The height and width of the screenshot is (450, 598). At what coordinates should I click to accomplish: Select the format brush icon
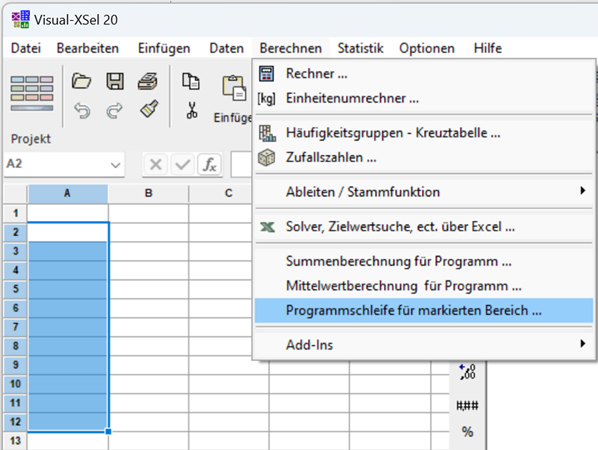point(149,109)
